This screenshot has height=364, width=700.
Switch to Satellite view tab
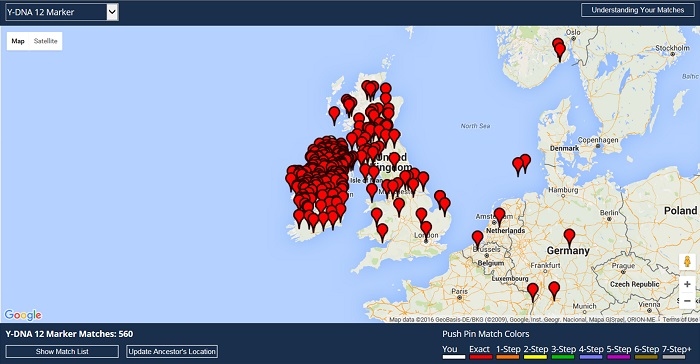46,41
